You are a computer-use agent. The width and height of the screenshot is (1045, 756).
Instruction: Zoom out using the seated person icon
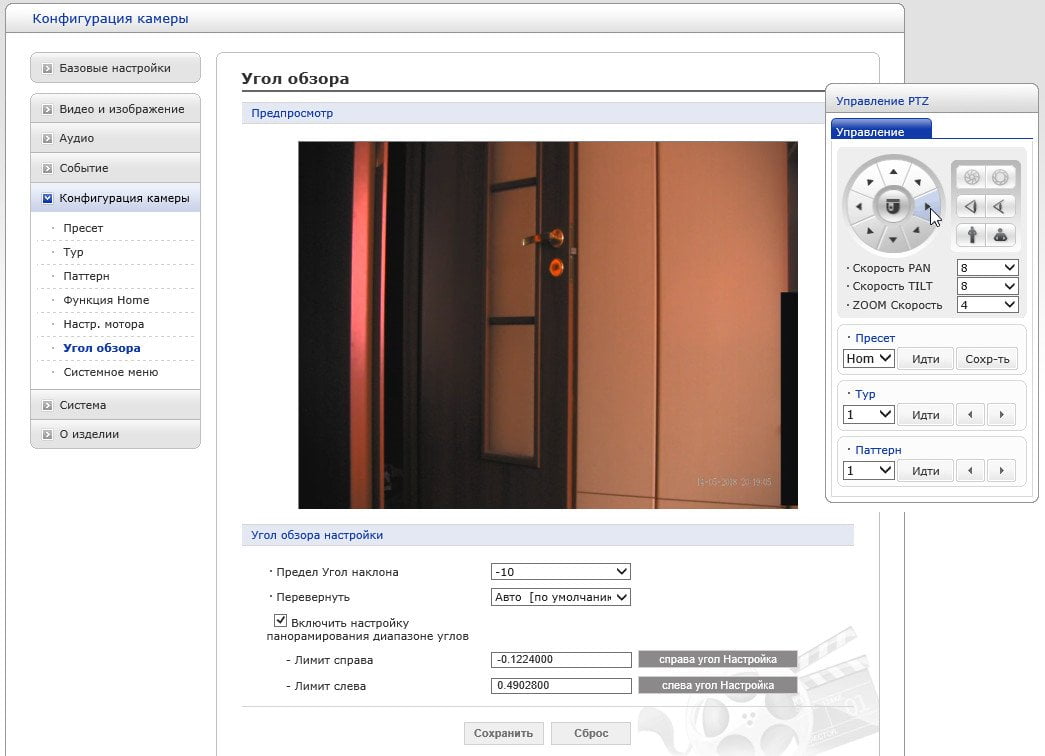coord(1000,235)
